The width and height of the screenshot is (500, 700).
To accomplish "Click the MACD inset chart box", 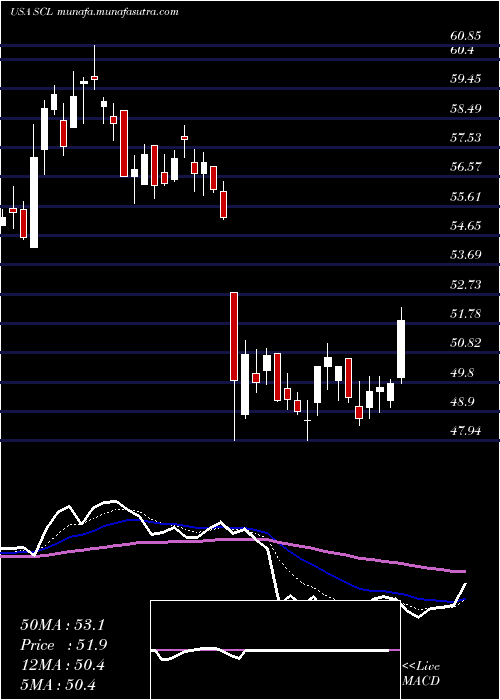I will coord(275,650).
